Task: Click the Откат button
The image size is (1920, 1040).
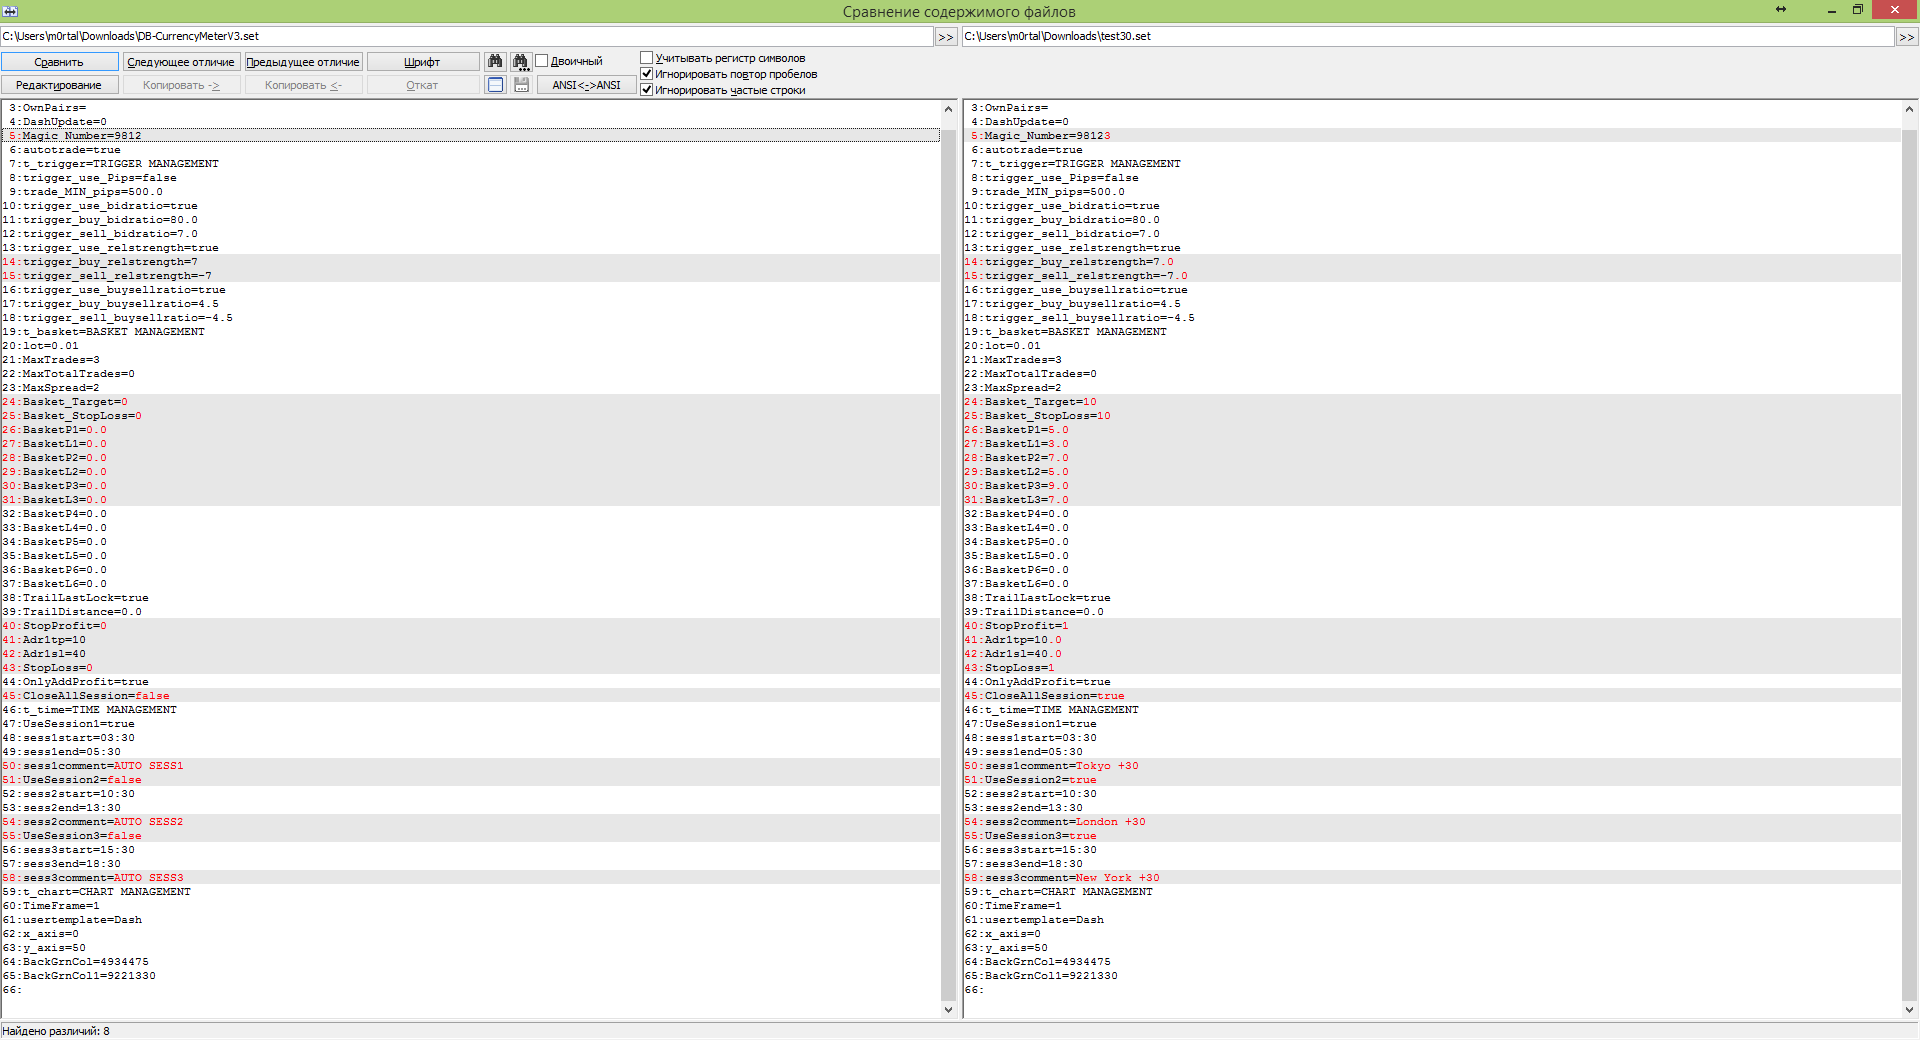Action: [x=422, y=85]
